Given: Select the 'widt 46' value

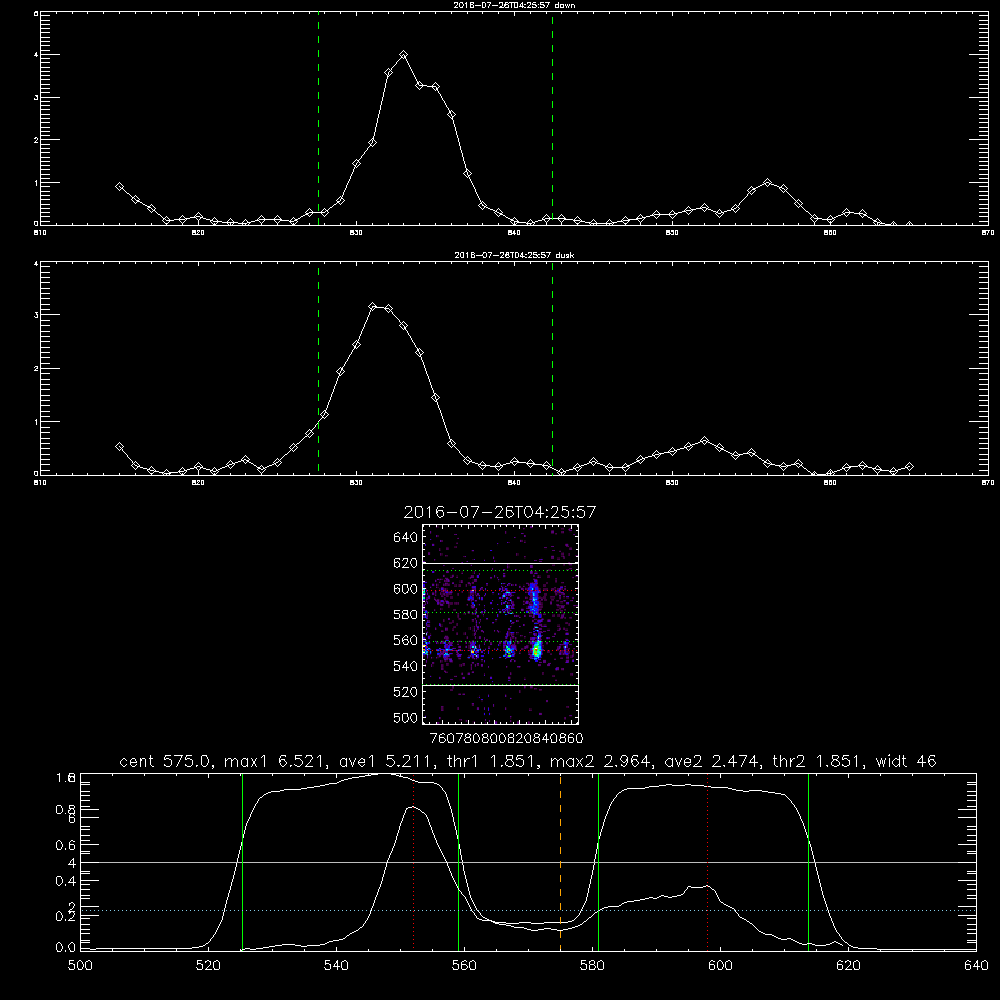Looking at the screenshot, I should pyautogui.click(x=906, y=761).
